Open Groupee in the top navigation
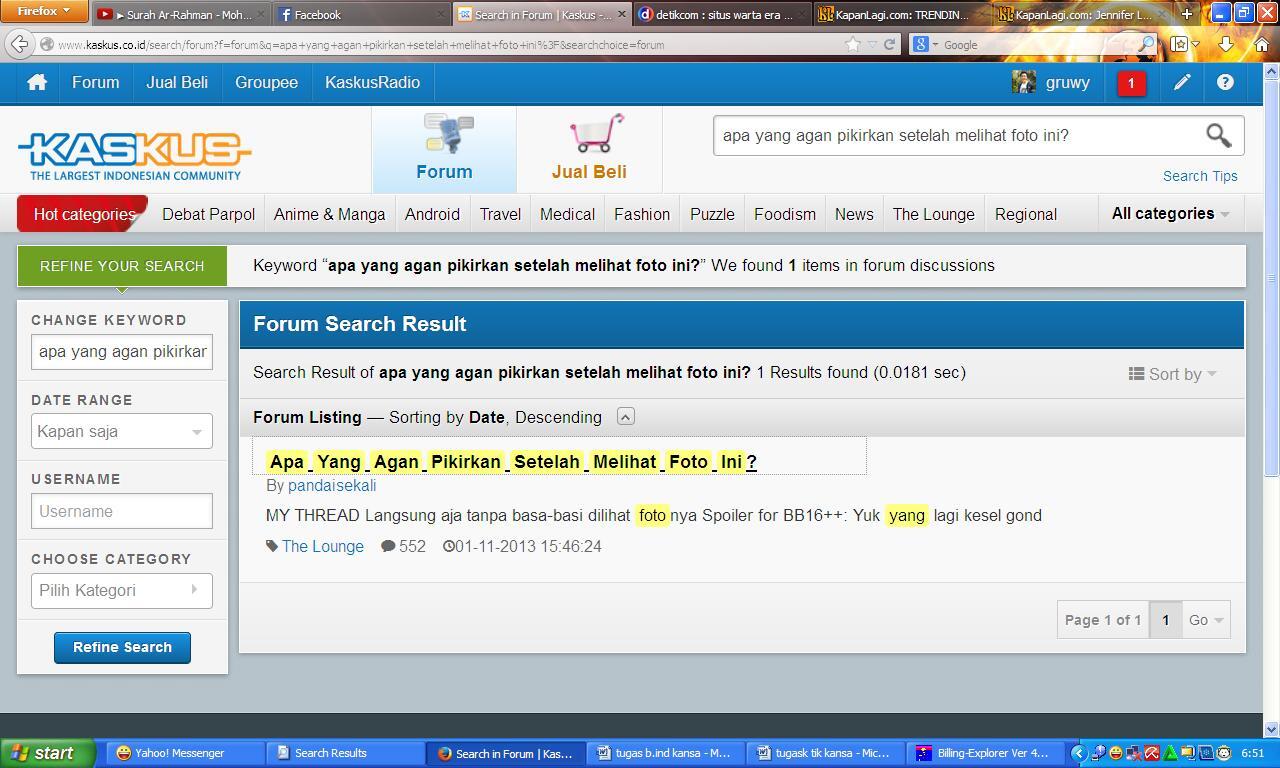The width and height of the screenshot is (1280, 768). (x=266, y=83)
